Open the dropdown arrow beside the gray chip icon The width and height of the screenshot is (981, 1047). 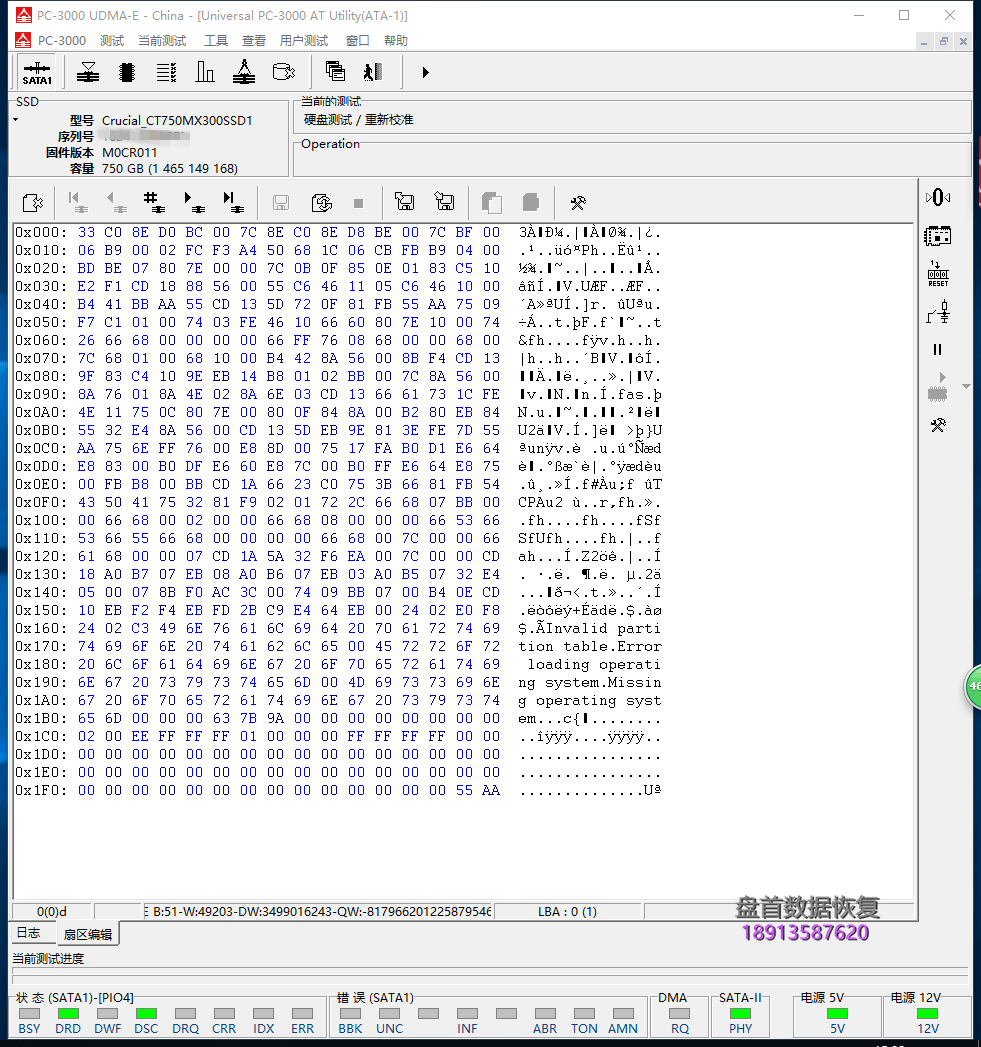coord(966,387)
